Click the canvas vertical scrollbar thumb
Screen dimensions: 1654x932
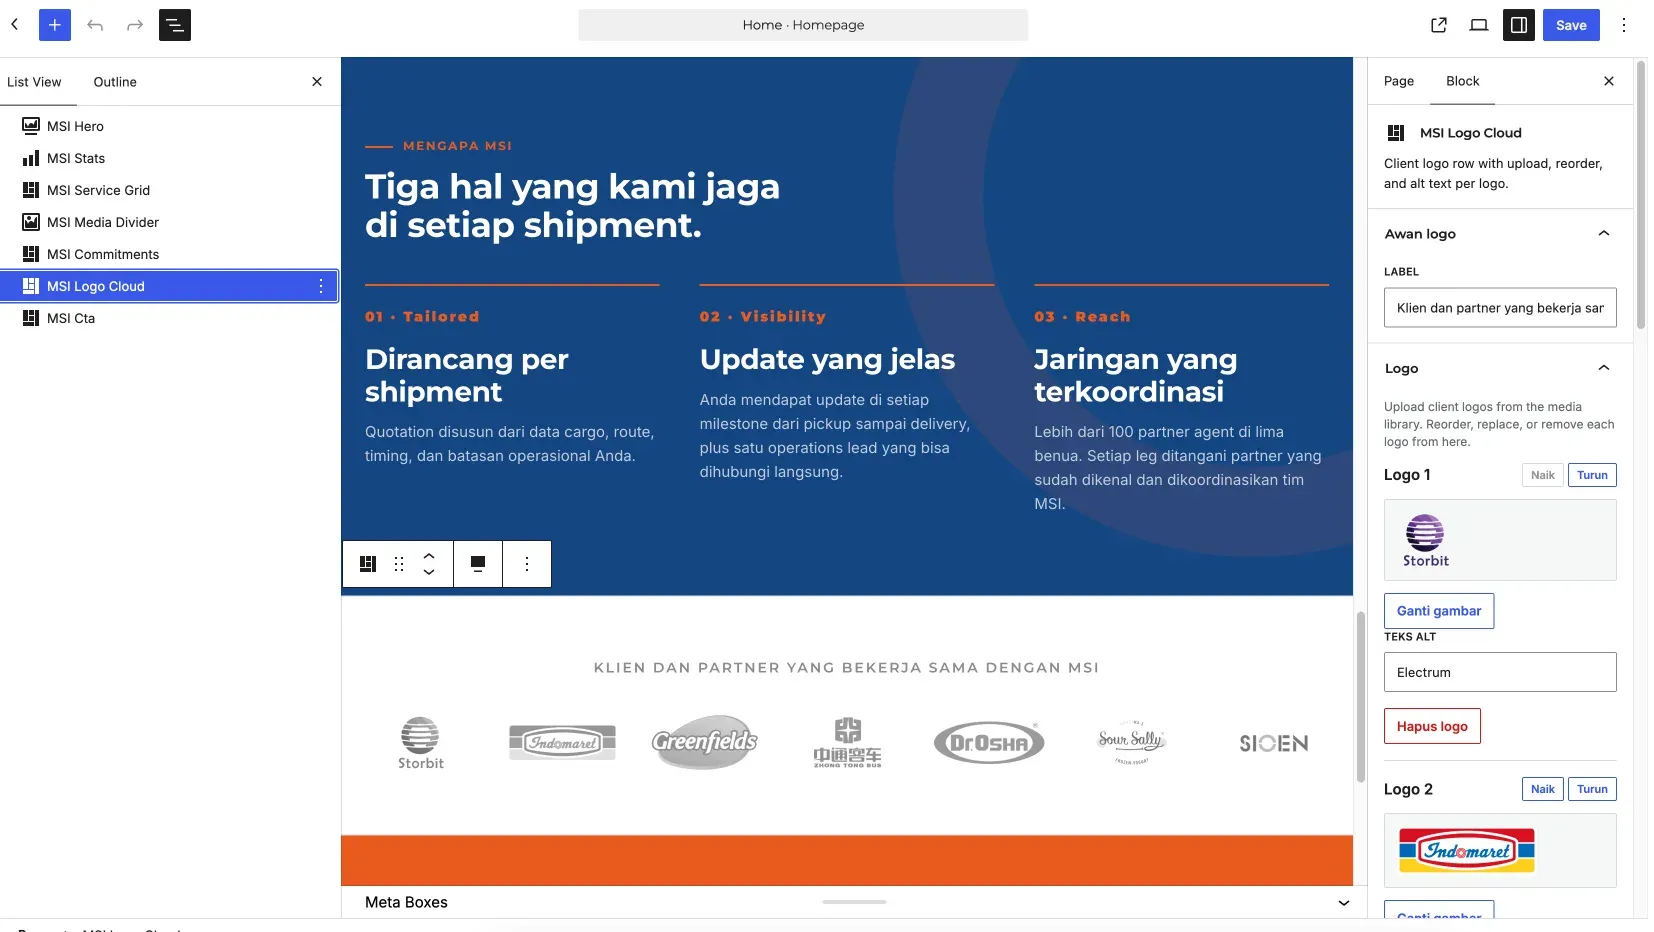coord(1360,697)
